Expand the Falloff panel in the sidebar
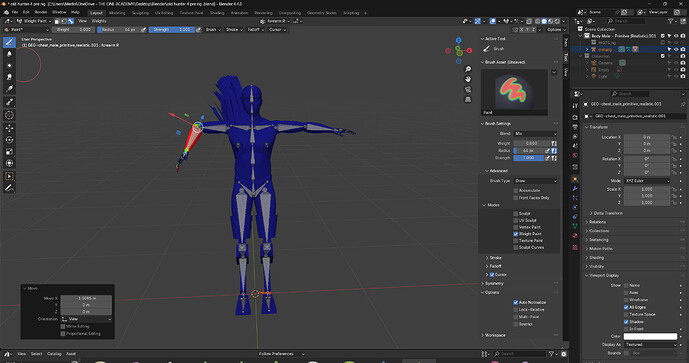This screenshot has height=363, width=689. (x=495, y=266)
